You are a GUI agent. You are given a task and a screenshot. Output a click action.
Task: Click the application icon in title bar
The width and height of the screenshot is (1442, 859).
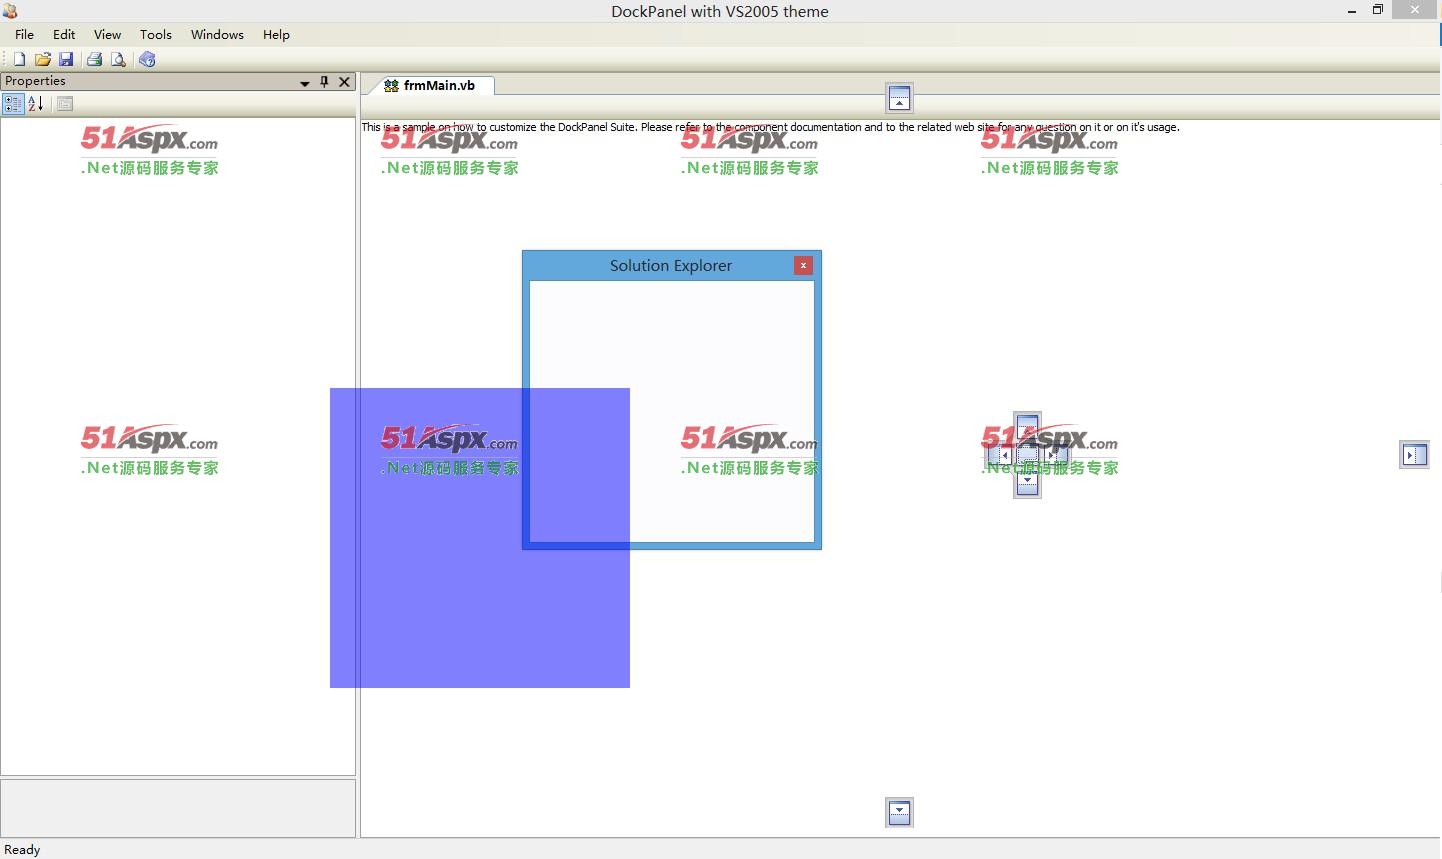[10, 11]
